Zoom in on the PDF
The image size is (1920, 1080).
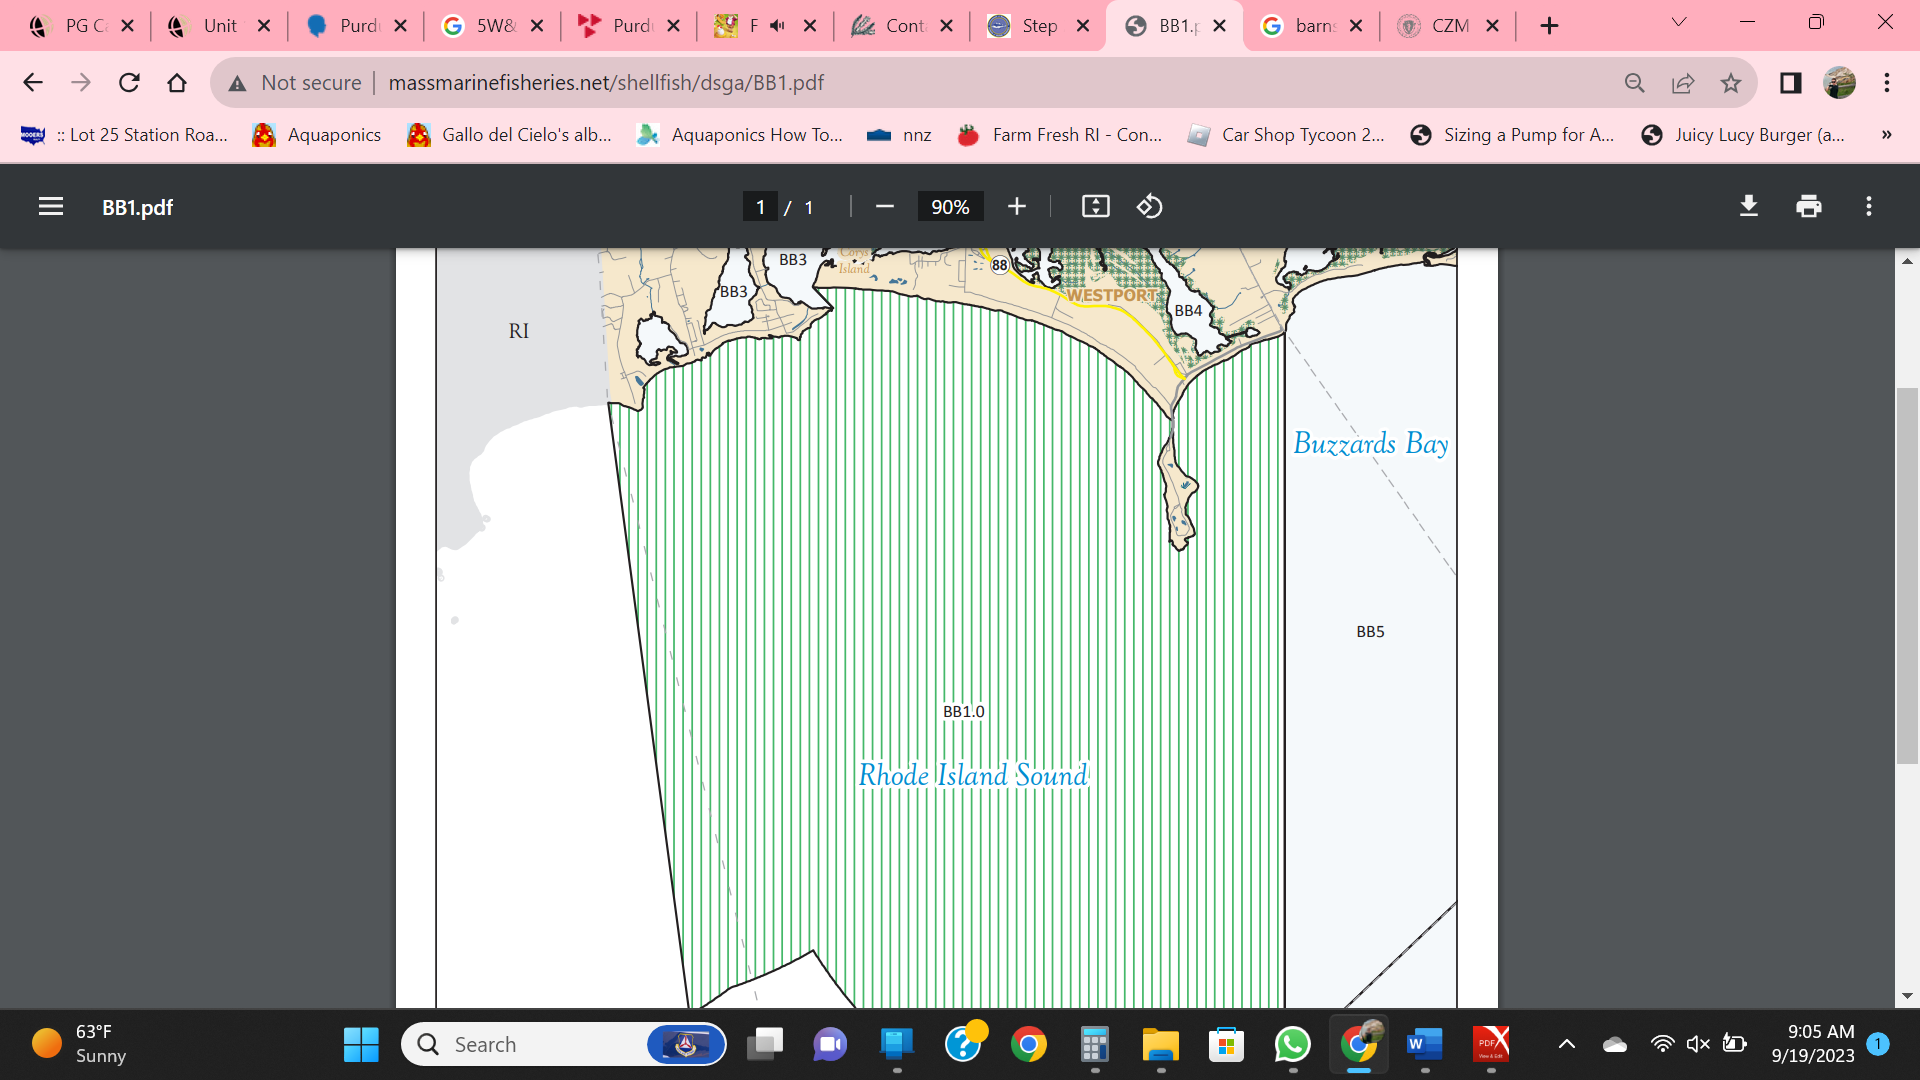coord(1016,206)
